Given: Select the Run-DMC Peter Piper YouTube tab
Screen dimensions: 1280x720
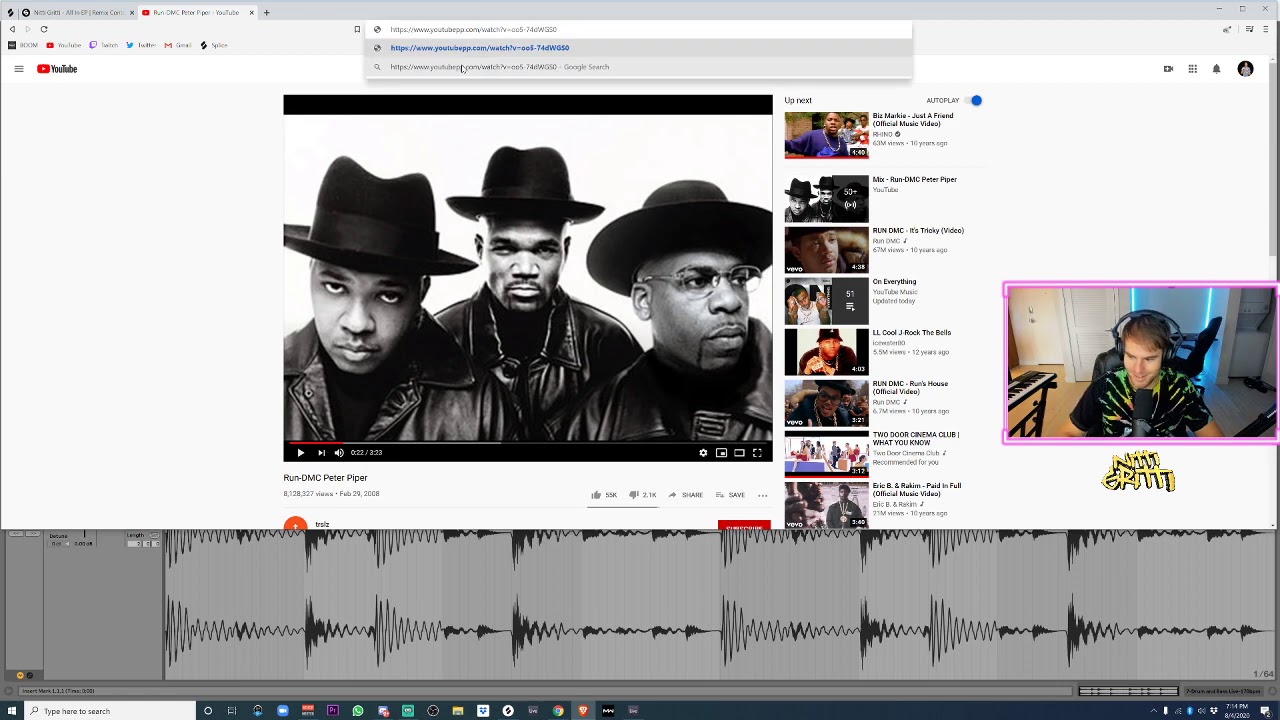Looking at the screenshot, I should click(196, 12).
